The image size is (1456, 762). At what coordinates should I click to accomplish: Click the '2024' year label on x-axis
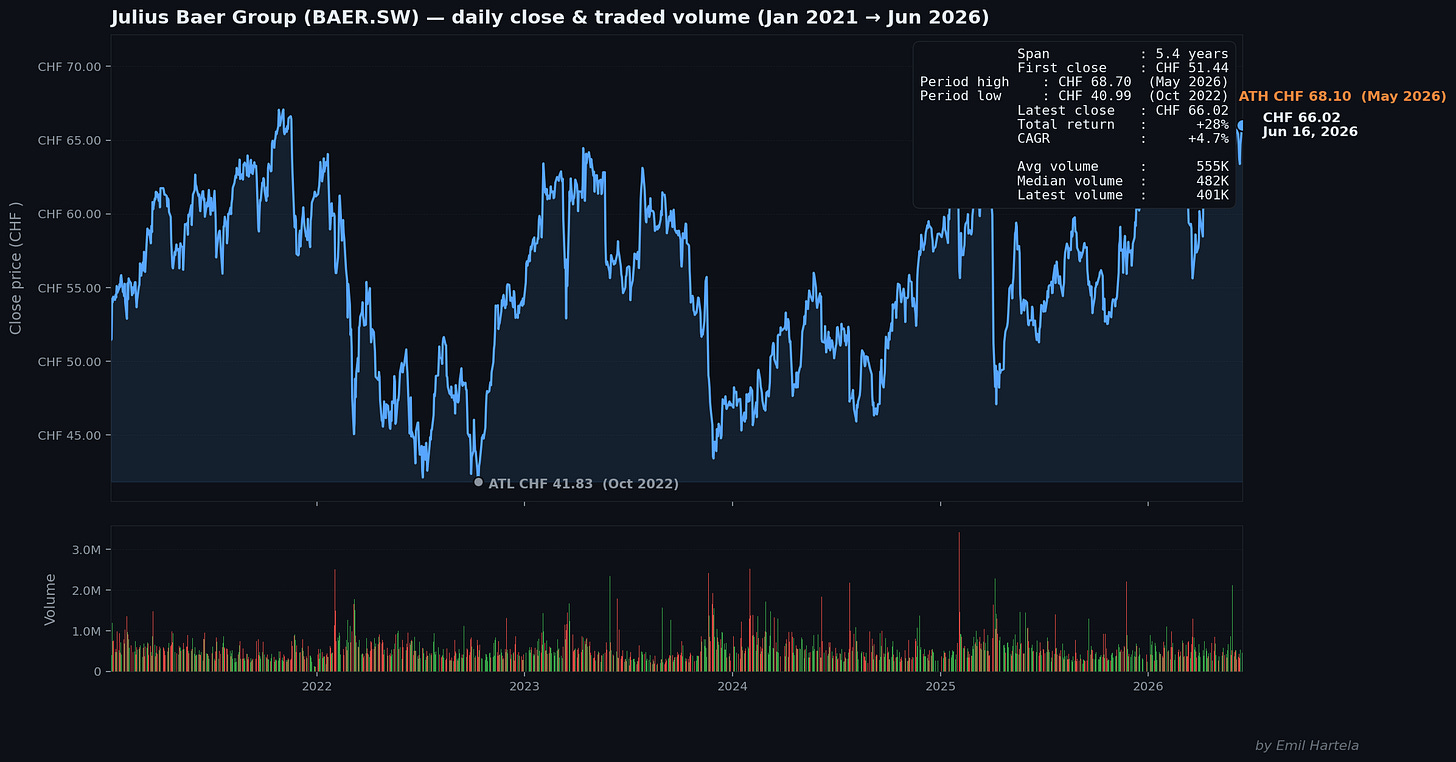click(732, 686)
